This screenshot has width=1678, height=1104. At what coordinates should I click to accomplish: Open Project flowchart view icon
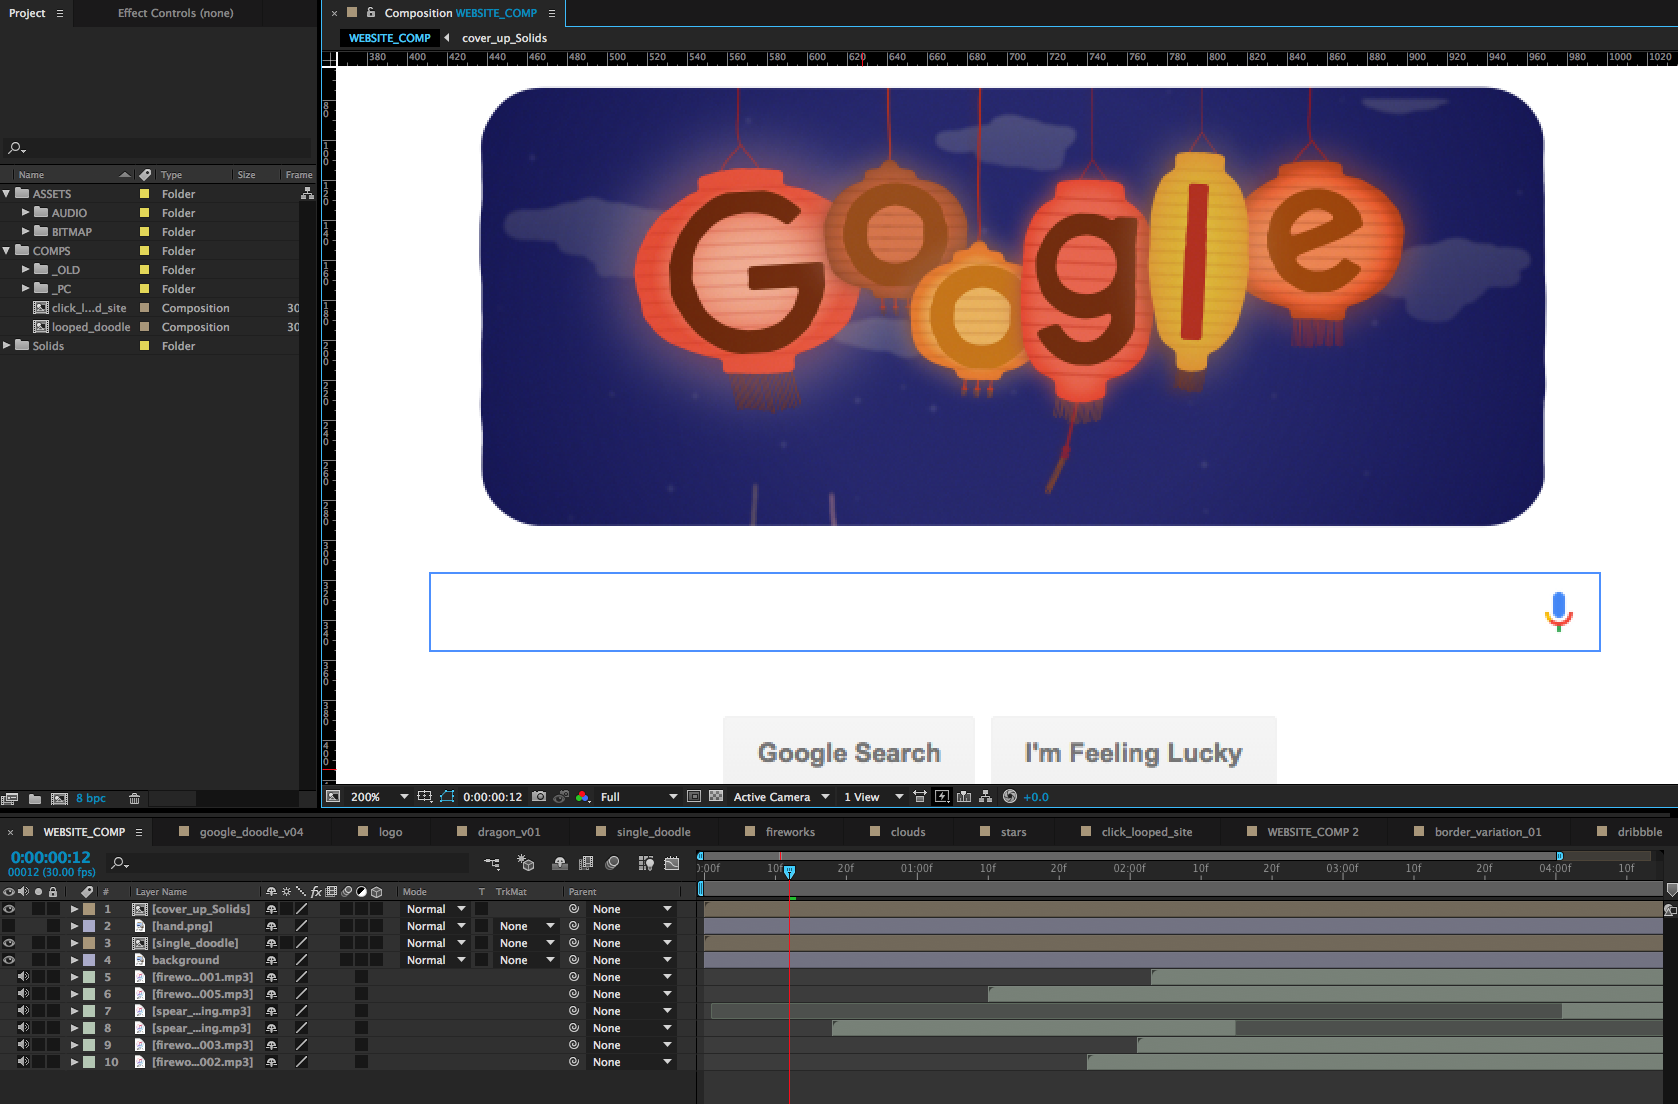(x=307, y=193)
